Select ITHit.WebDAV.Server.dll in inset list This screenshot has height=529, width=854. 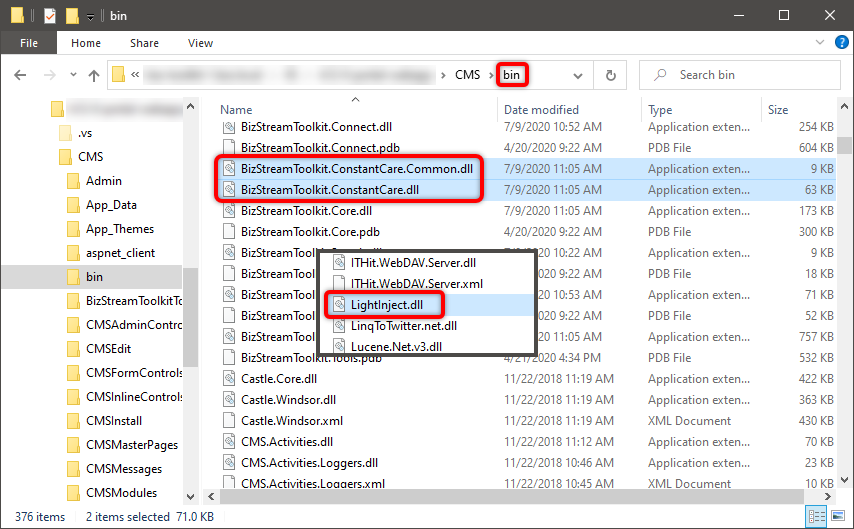coord(413,263)
